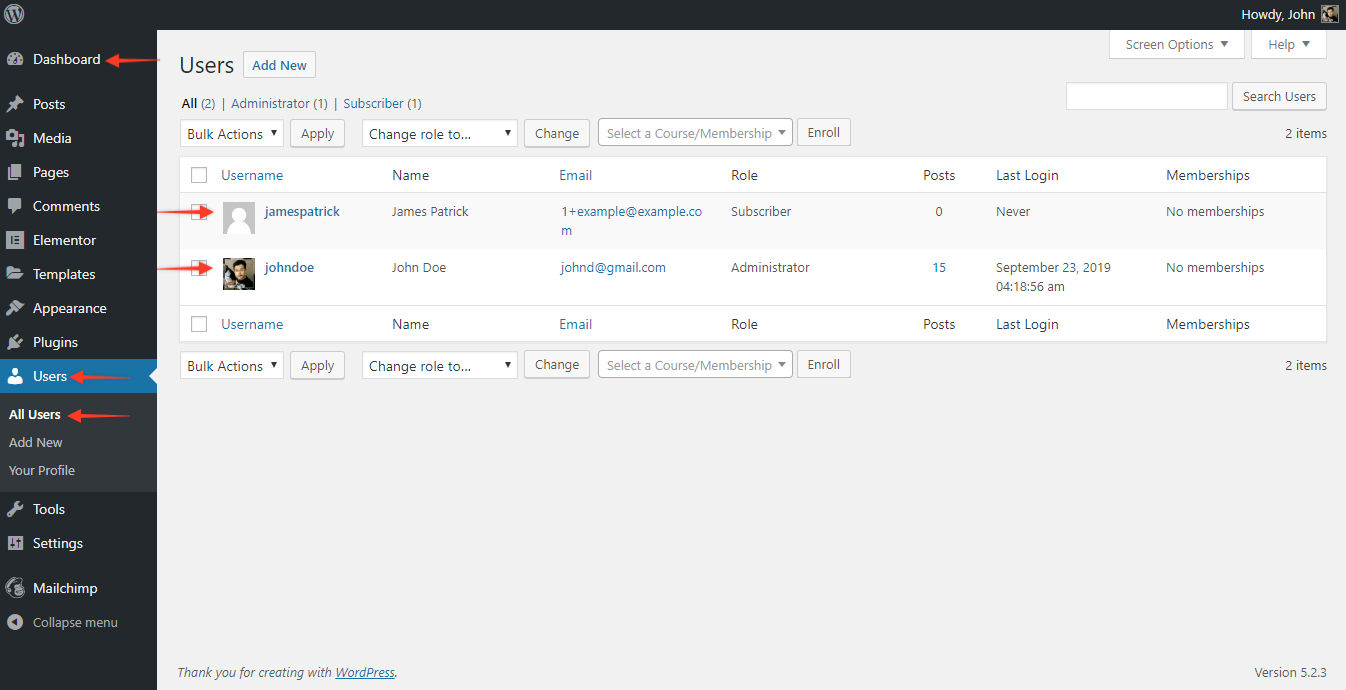This screenshot has height=690, width=1346.
Task: Open the top Bulk Actions dropdown
Action: (x=232, y=134)
